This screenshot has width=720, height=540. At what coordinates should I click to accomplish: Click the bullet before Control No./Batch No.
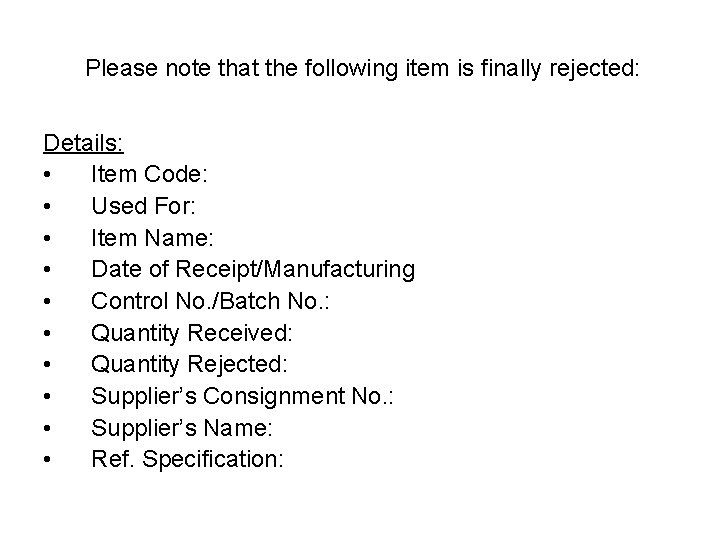(49, 302)
